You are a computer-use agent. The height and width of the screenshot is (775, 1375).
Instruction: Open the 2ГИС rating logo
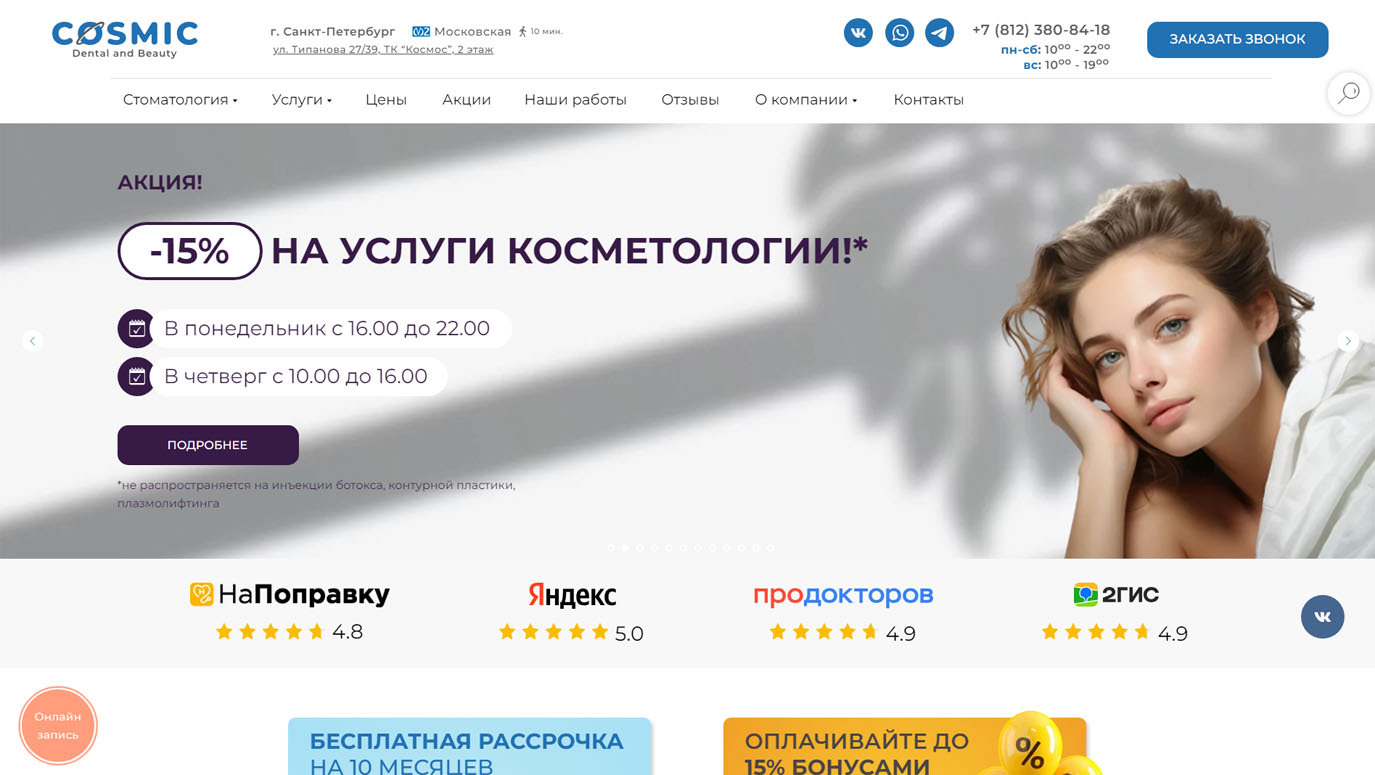(x=1116, y=594)
